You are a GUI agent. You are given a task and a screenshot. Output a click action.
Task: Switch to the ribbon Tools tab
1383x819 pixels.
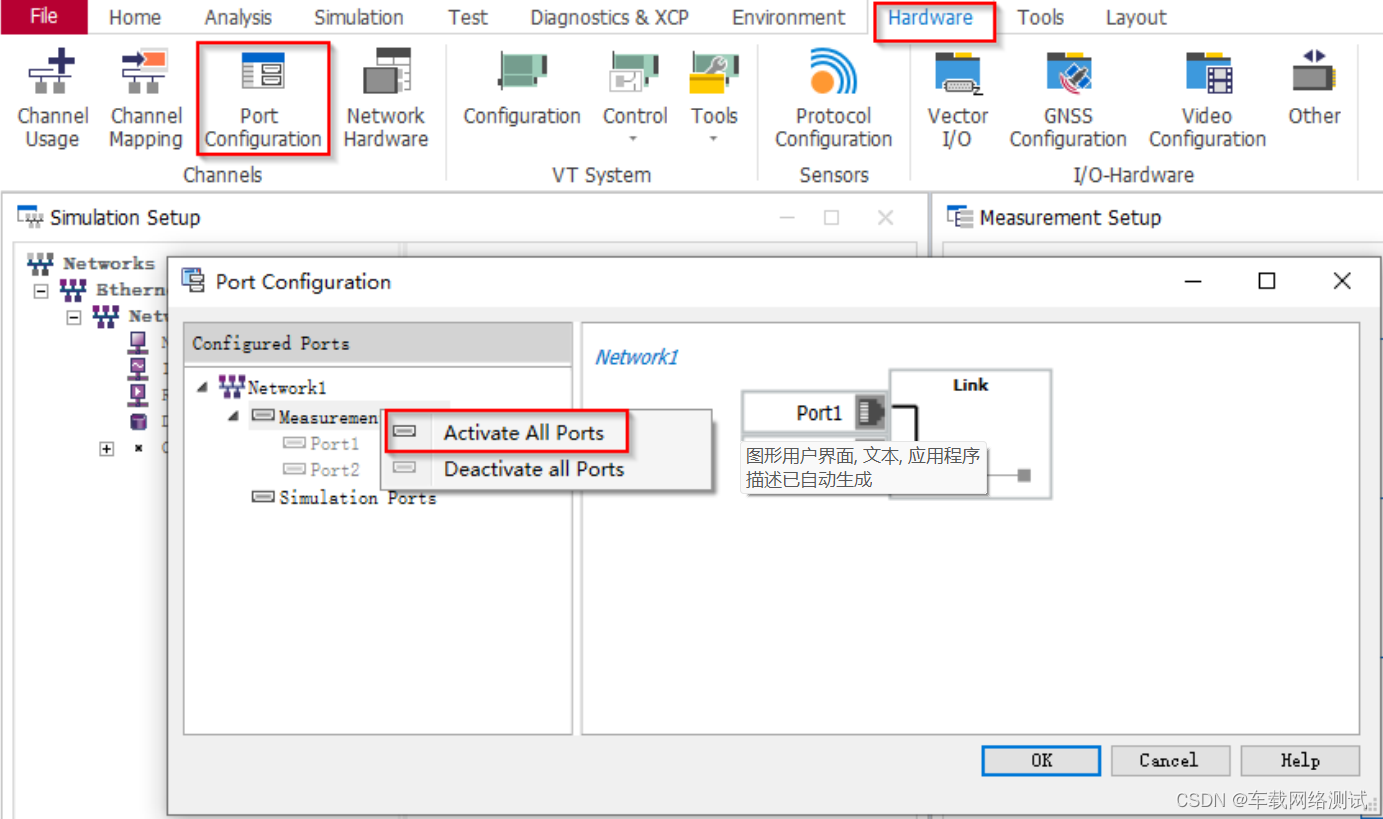1041,17
